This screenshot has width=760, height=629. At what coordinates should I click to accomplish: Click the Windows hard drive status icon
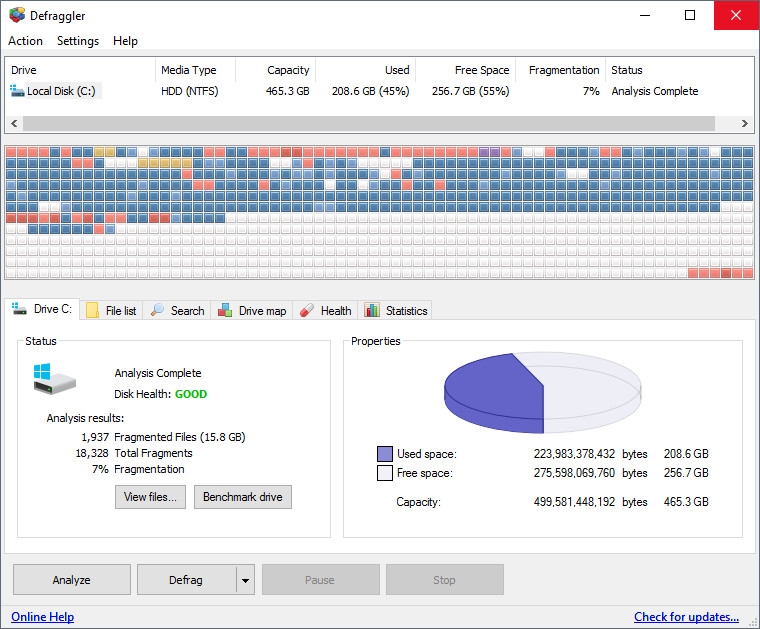tap(54, 378)
